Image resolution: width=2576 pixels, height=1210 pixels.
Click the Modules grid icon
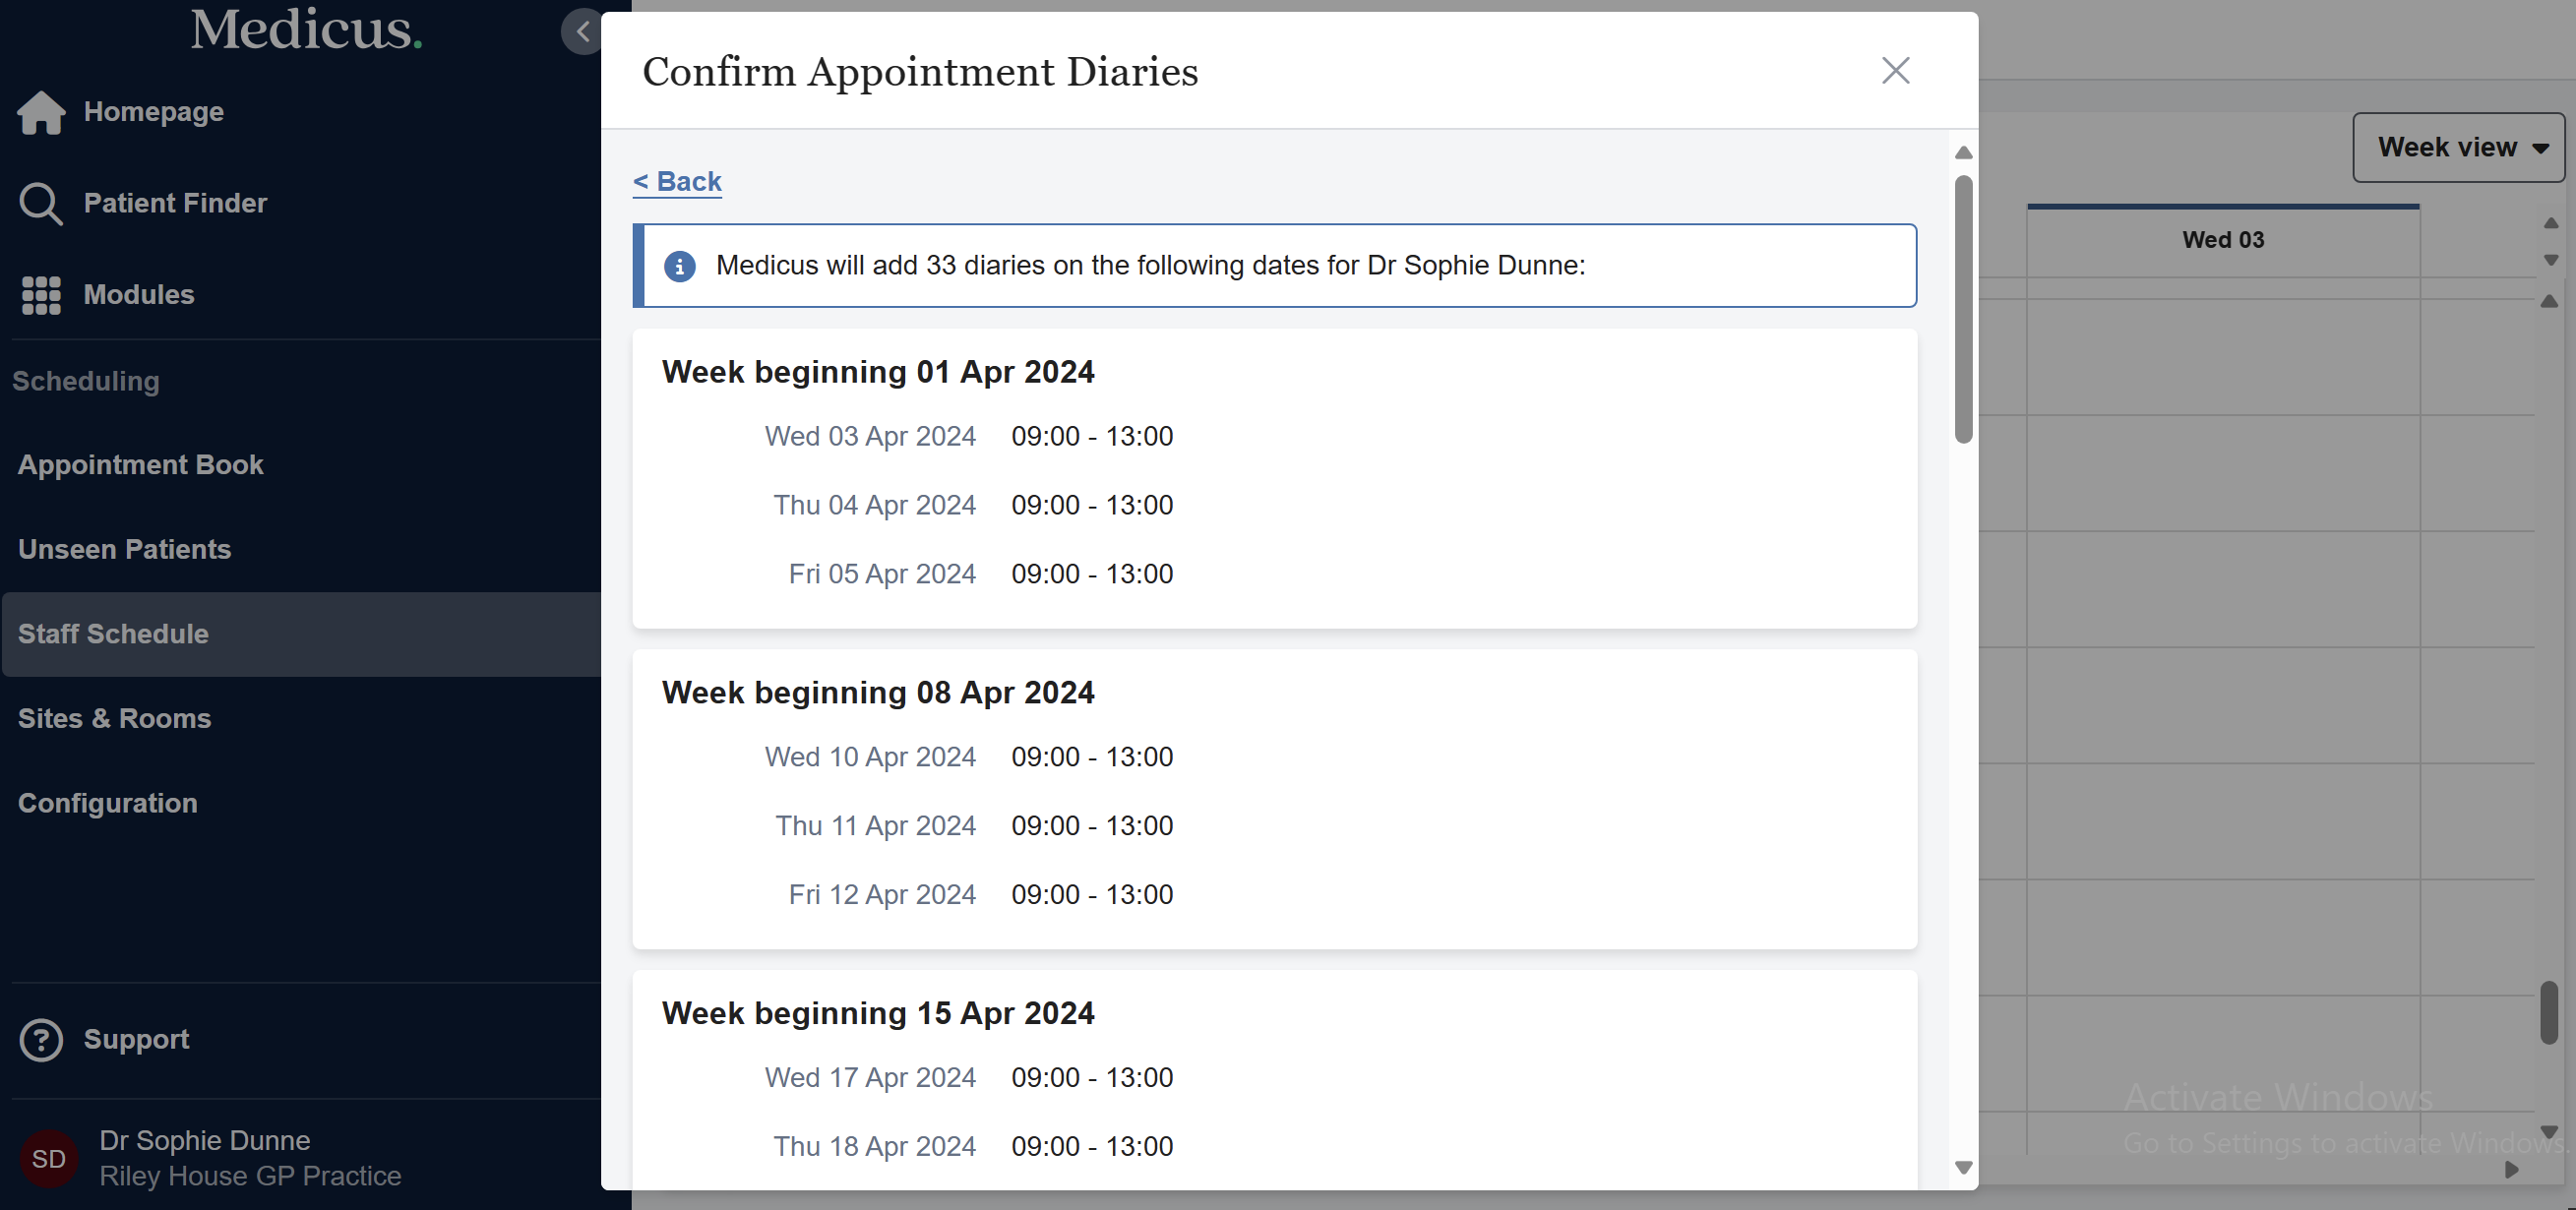coord(41,295)
